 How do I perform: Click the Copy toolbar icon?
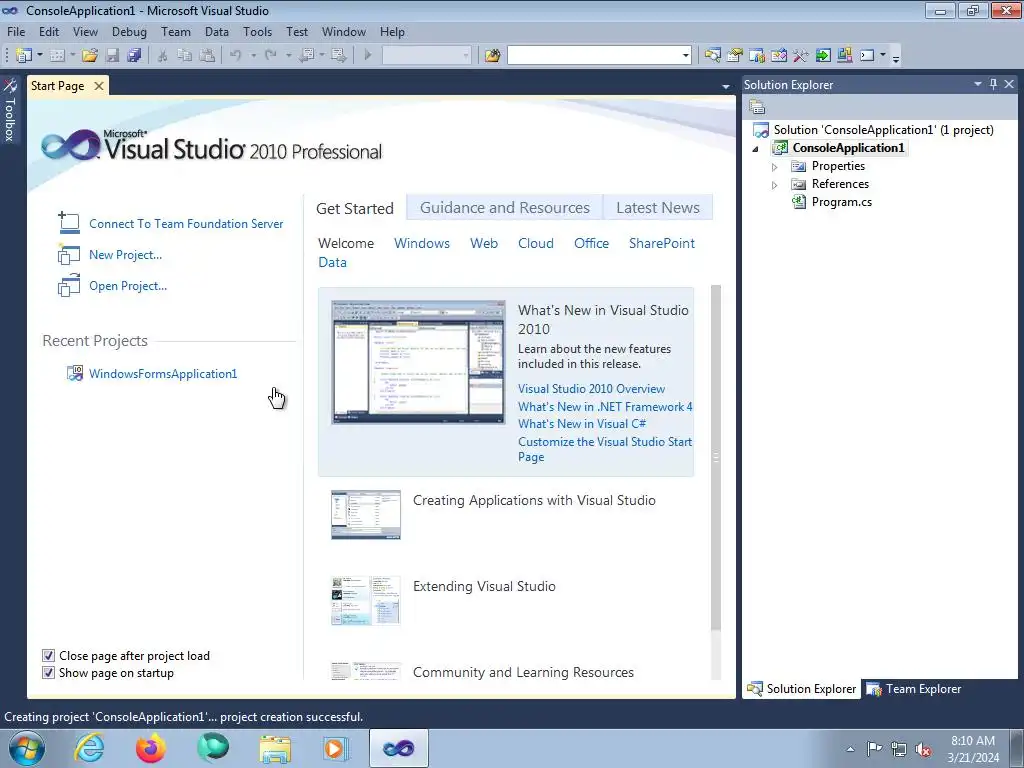(x=185, y=56)
